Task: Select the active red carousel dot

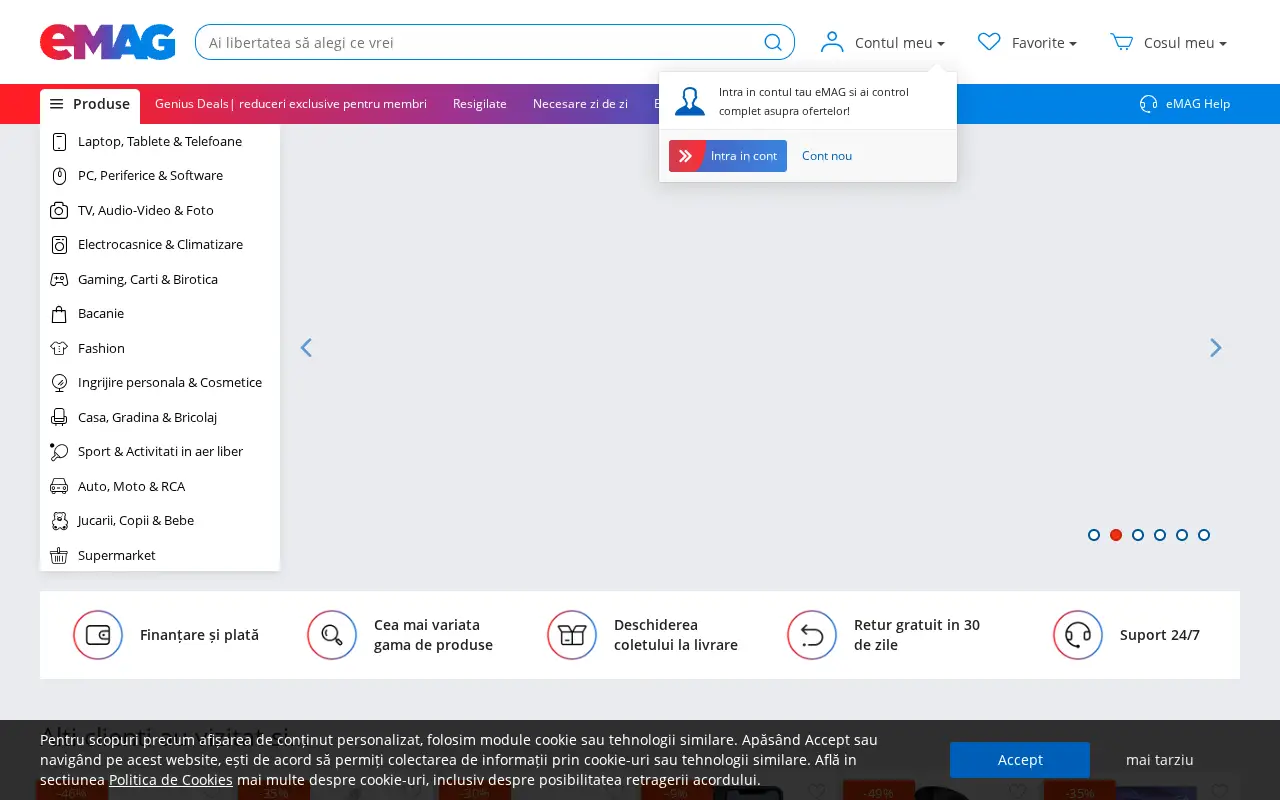Action: point(1116,535)
